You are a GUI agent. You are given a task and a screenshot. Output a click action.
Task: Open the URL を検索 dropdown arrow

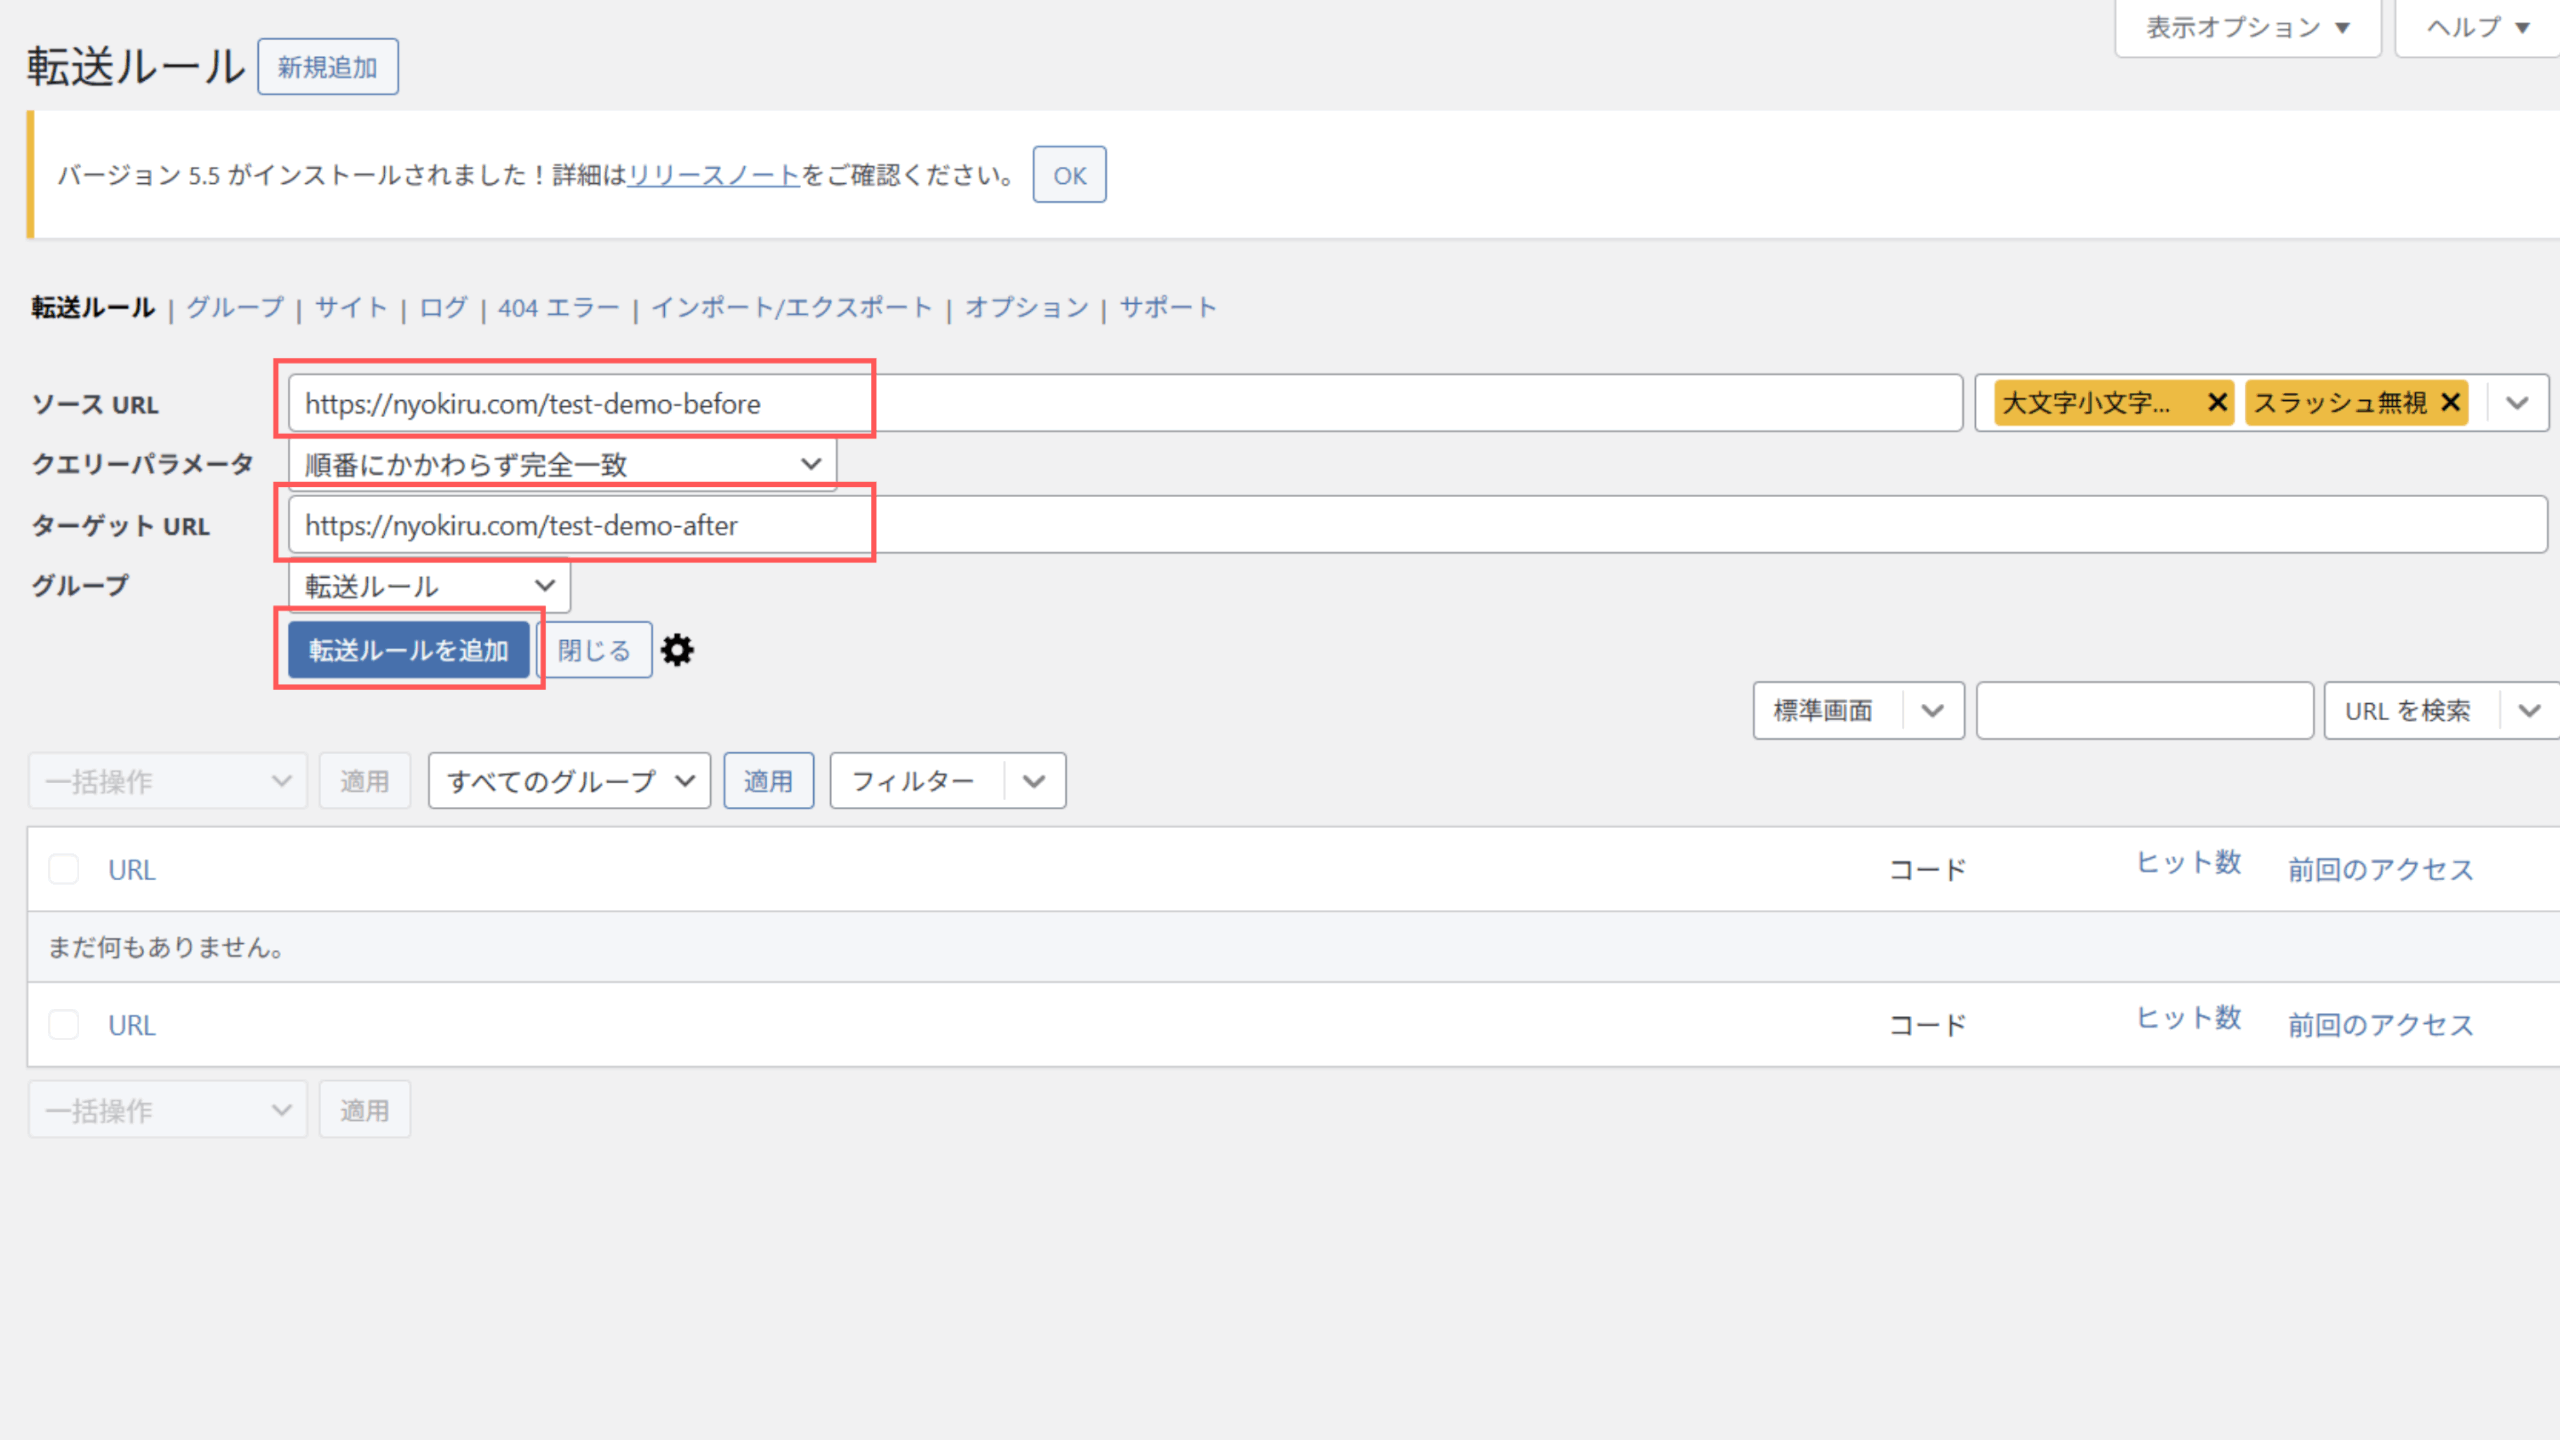pyautogui.click(x=2529, y=711)
